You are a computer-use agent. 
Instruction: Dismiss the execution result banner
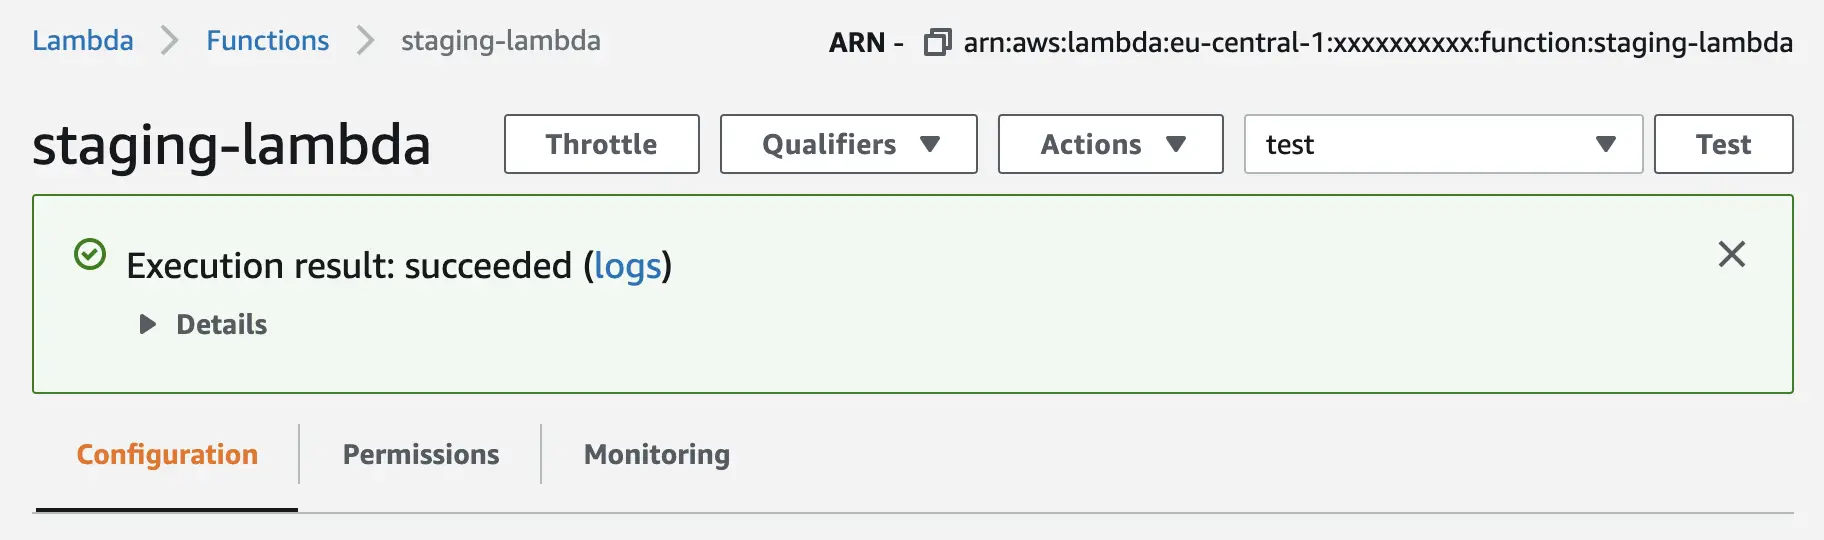click(x=1731, y=254)
